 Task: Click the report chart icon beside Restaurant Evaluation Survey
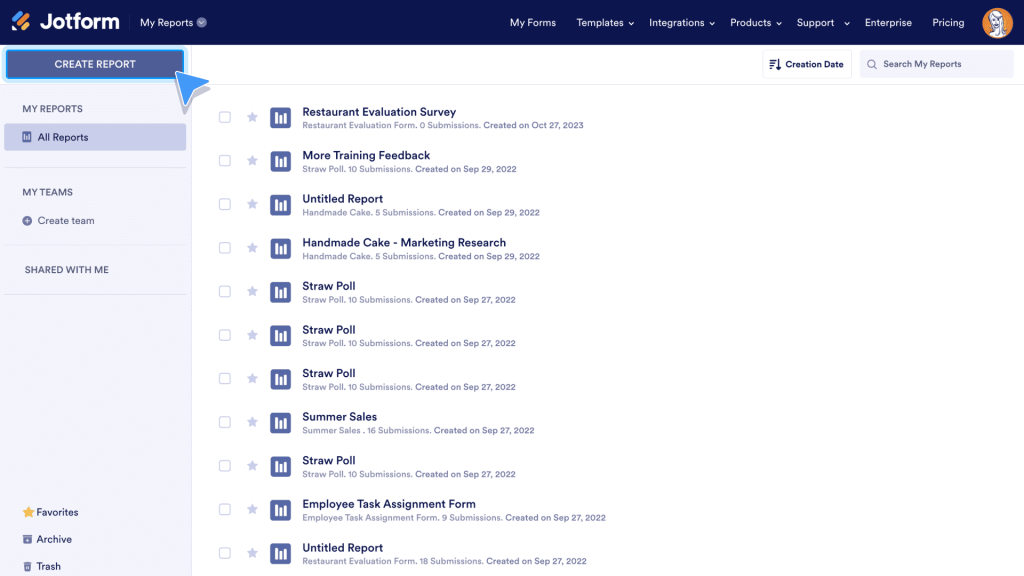(x=280, y=117)
